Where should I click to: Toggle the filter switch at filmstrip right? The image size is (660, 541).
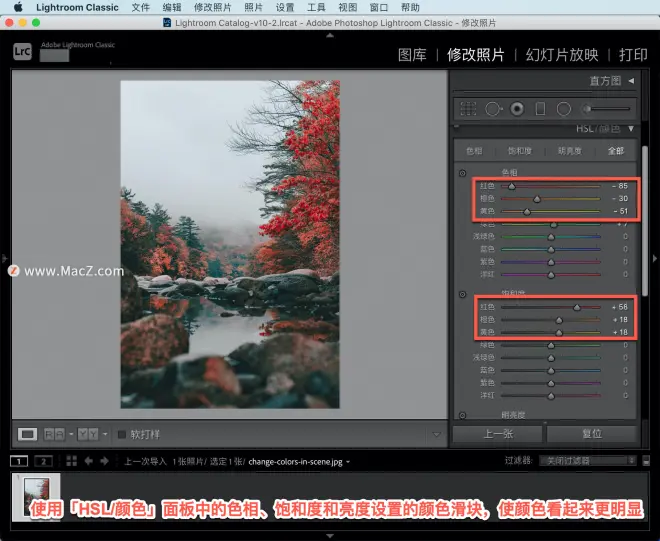click(647, 461)
